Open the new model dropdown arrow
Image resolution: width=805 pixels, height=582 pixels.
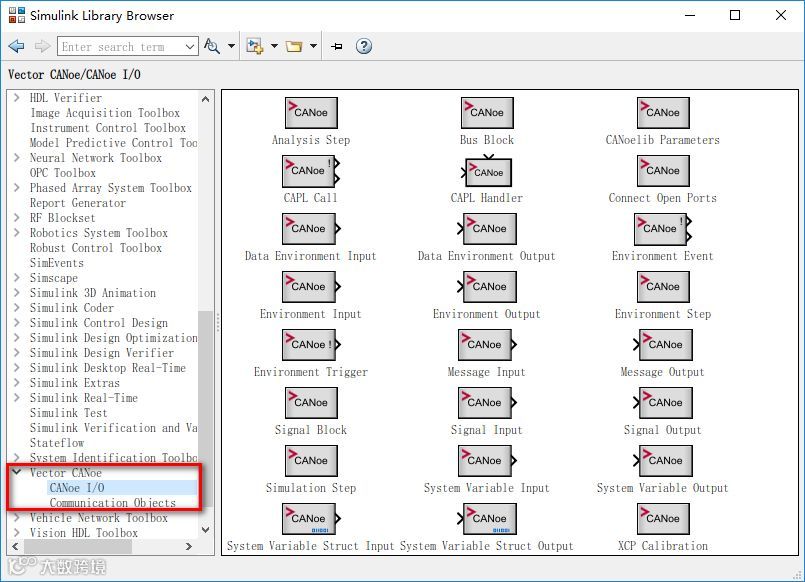274,46
